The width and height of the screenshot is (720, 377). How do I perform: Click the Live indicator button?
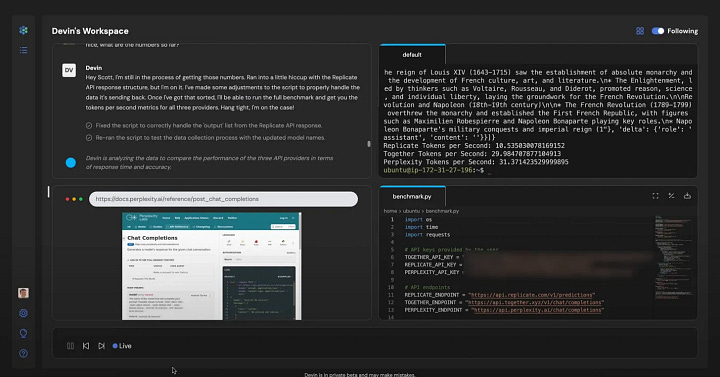tap(122, 346)
